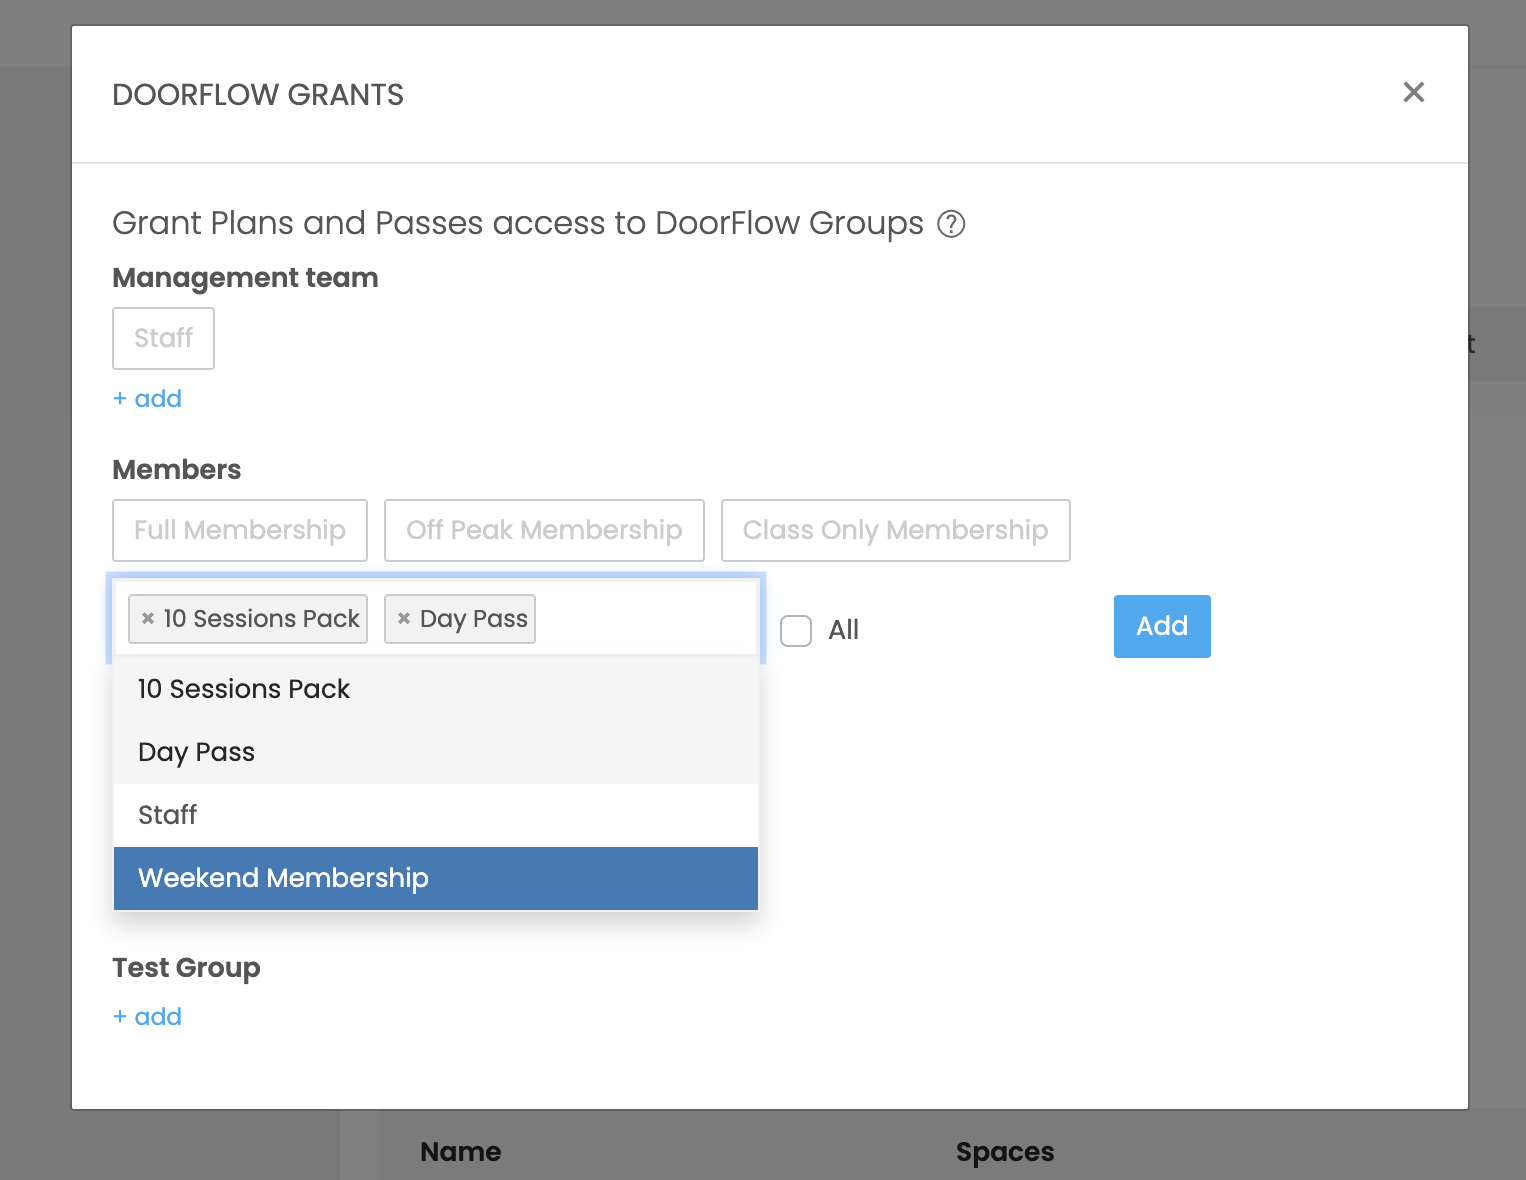Click the blue Add button

[x=1161, y=626]
